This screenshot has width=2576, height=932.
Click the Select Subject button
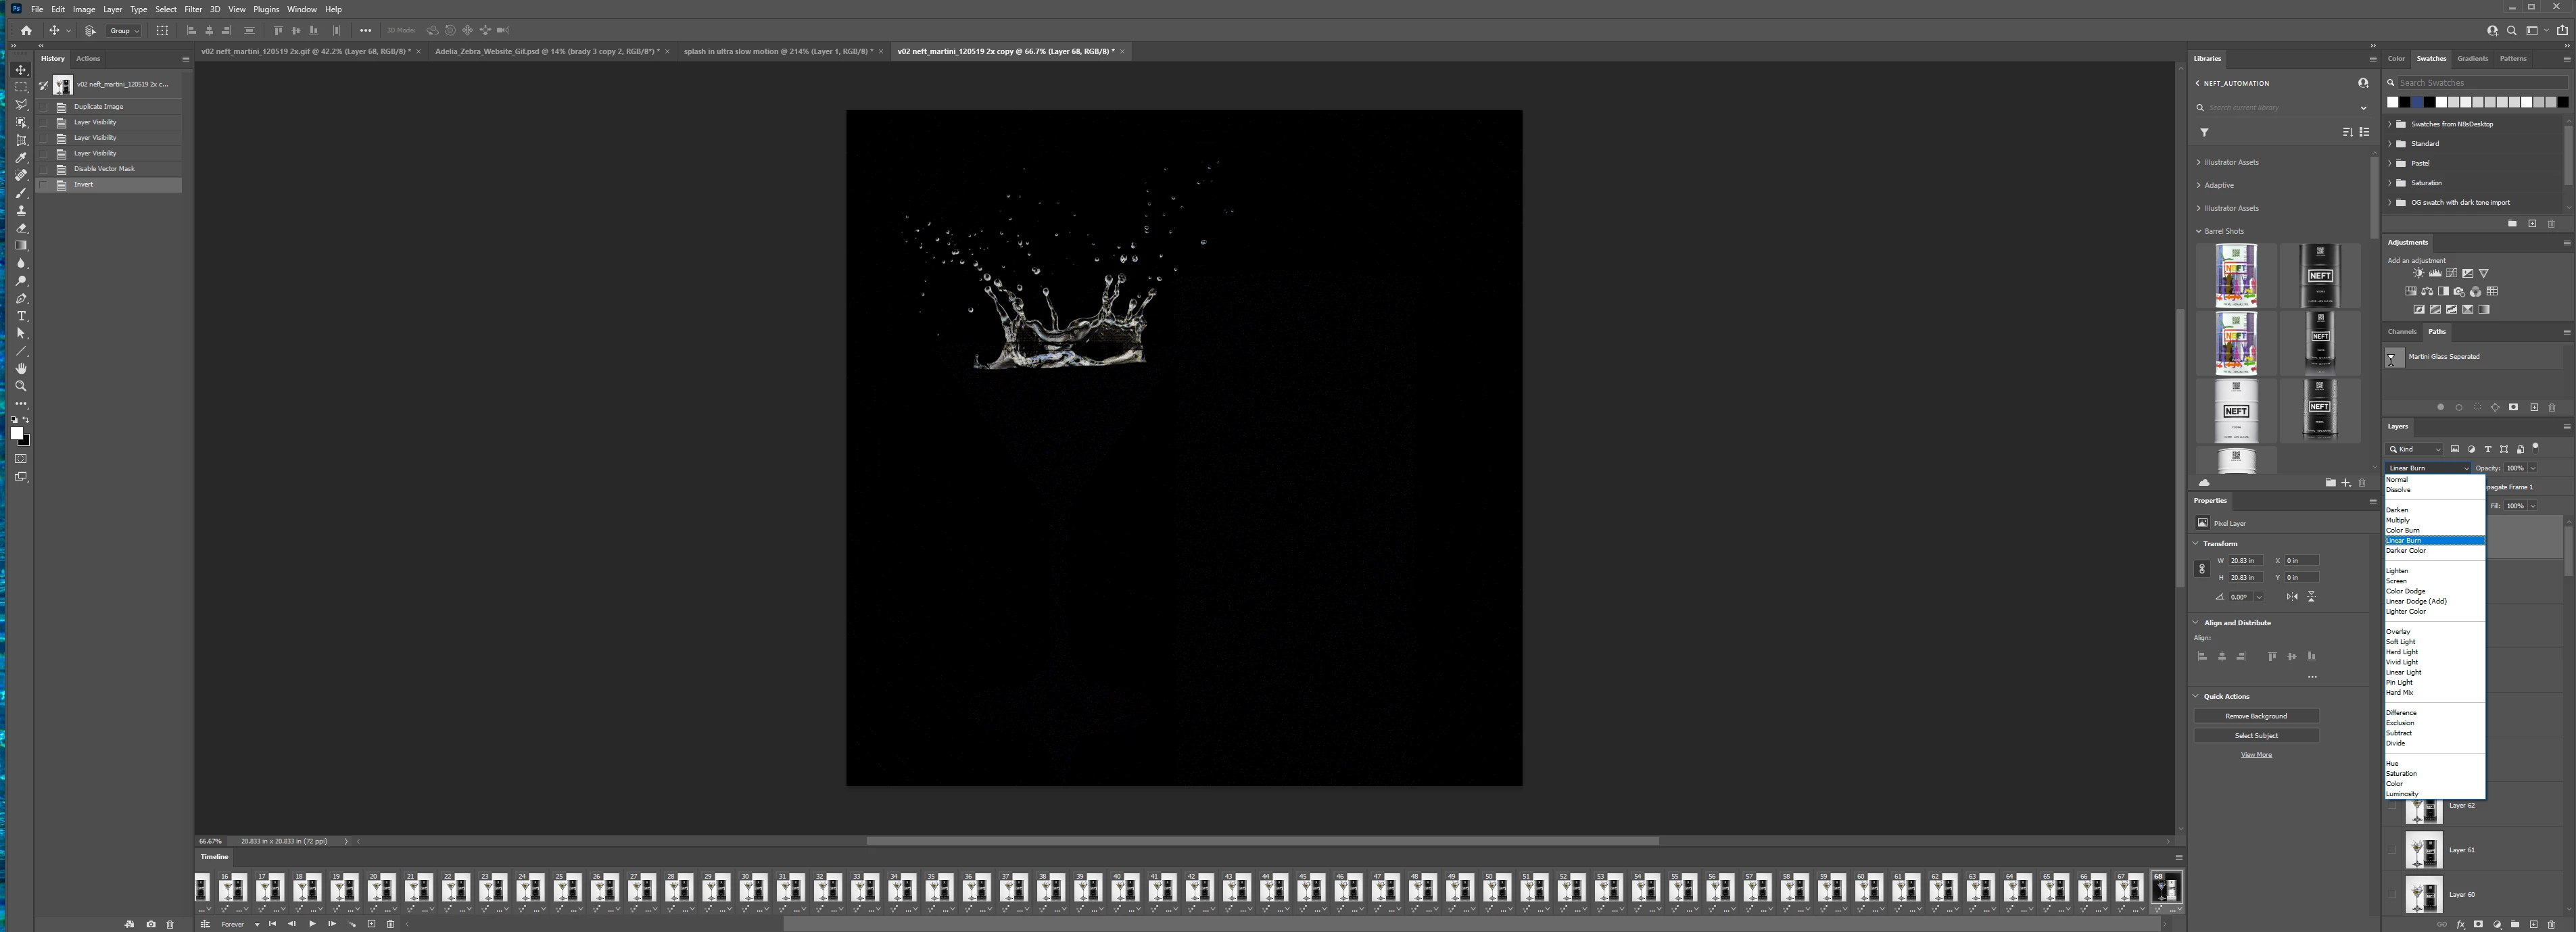click(x=2256, y=736)
